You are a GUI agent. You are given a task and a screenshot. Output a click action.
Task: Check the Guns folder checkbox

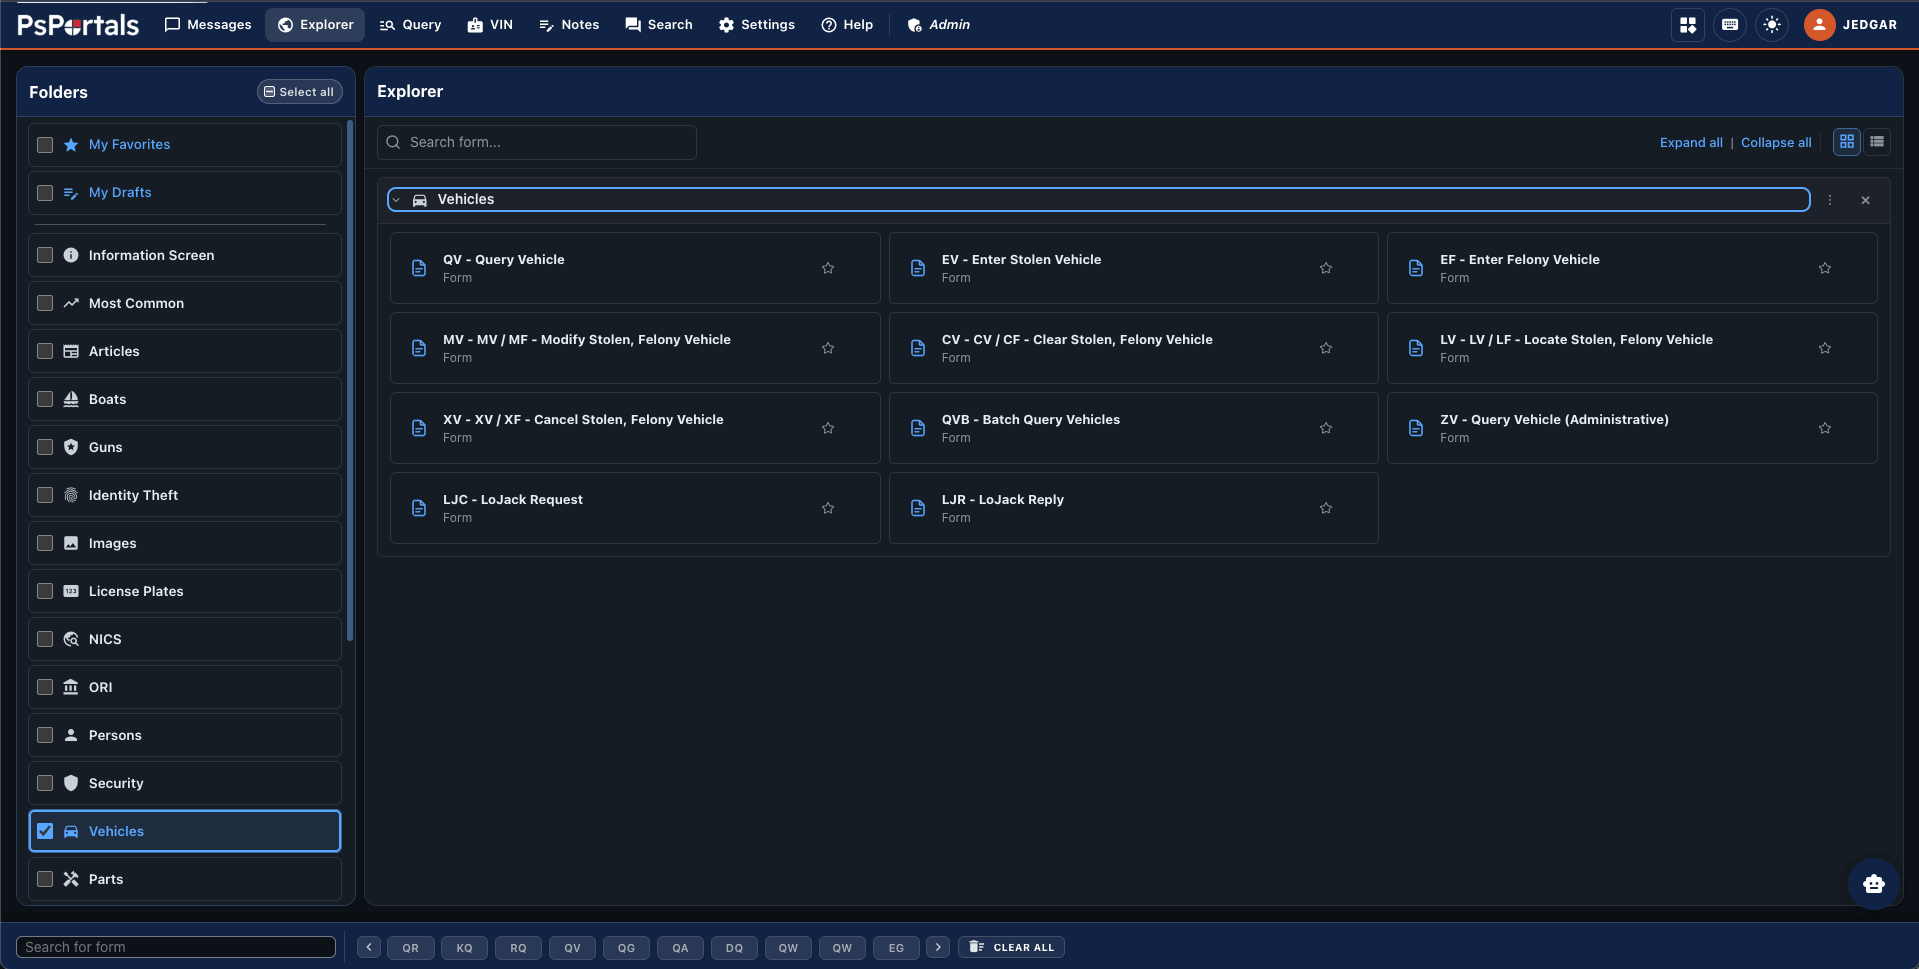[45, 447]
